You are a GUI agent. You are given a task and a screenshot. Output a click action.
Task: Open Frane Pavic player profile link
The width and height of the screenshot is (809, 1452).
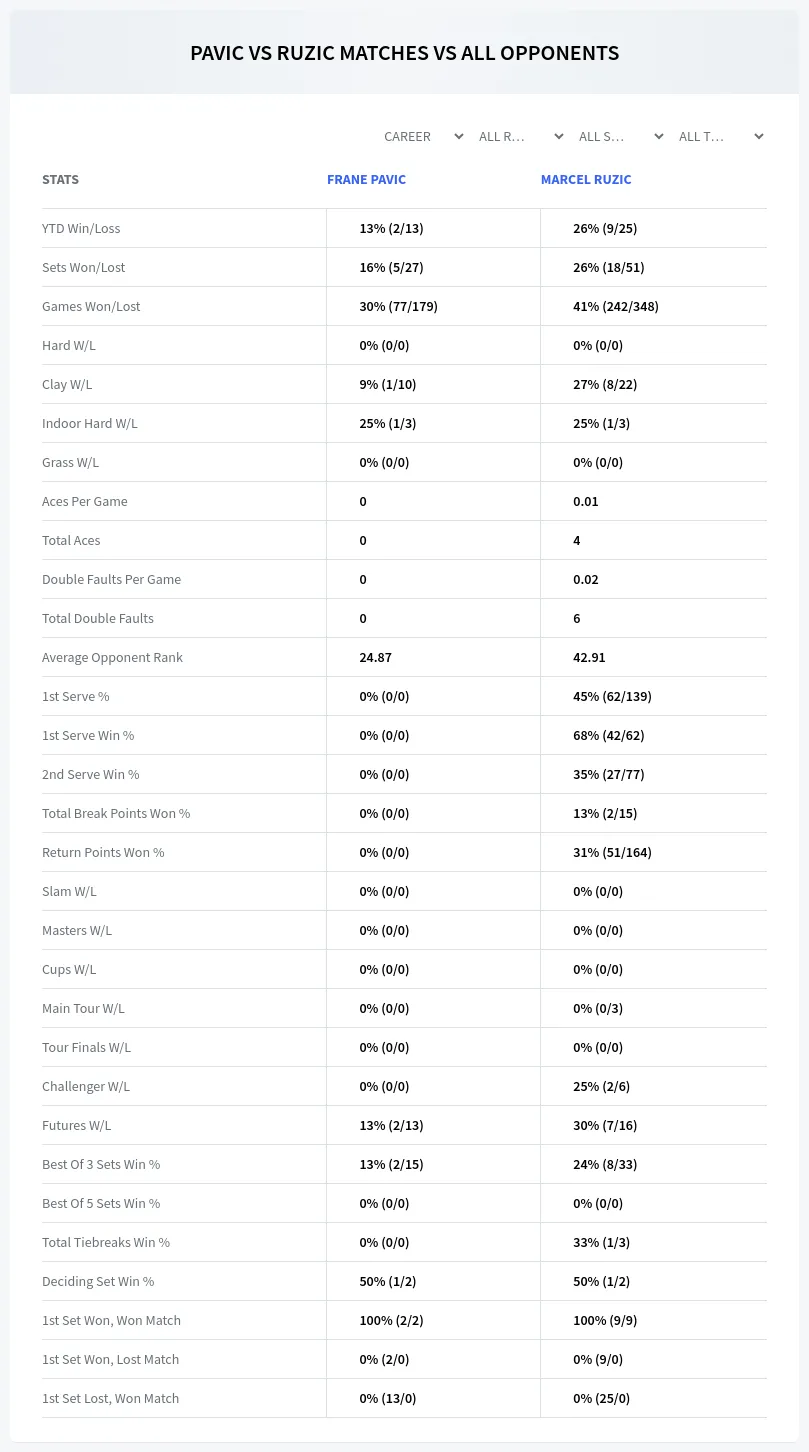[366, 180]
